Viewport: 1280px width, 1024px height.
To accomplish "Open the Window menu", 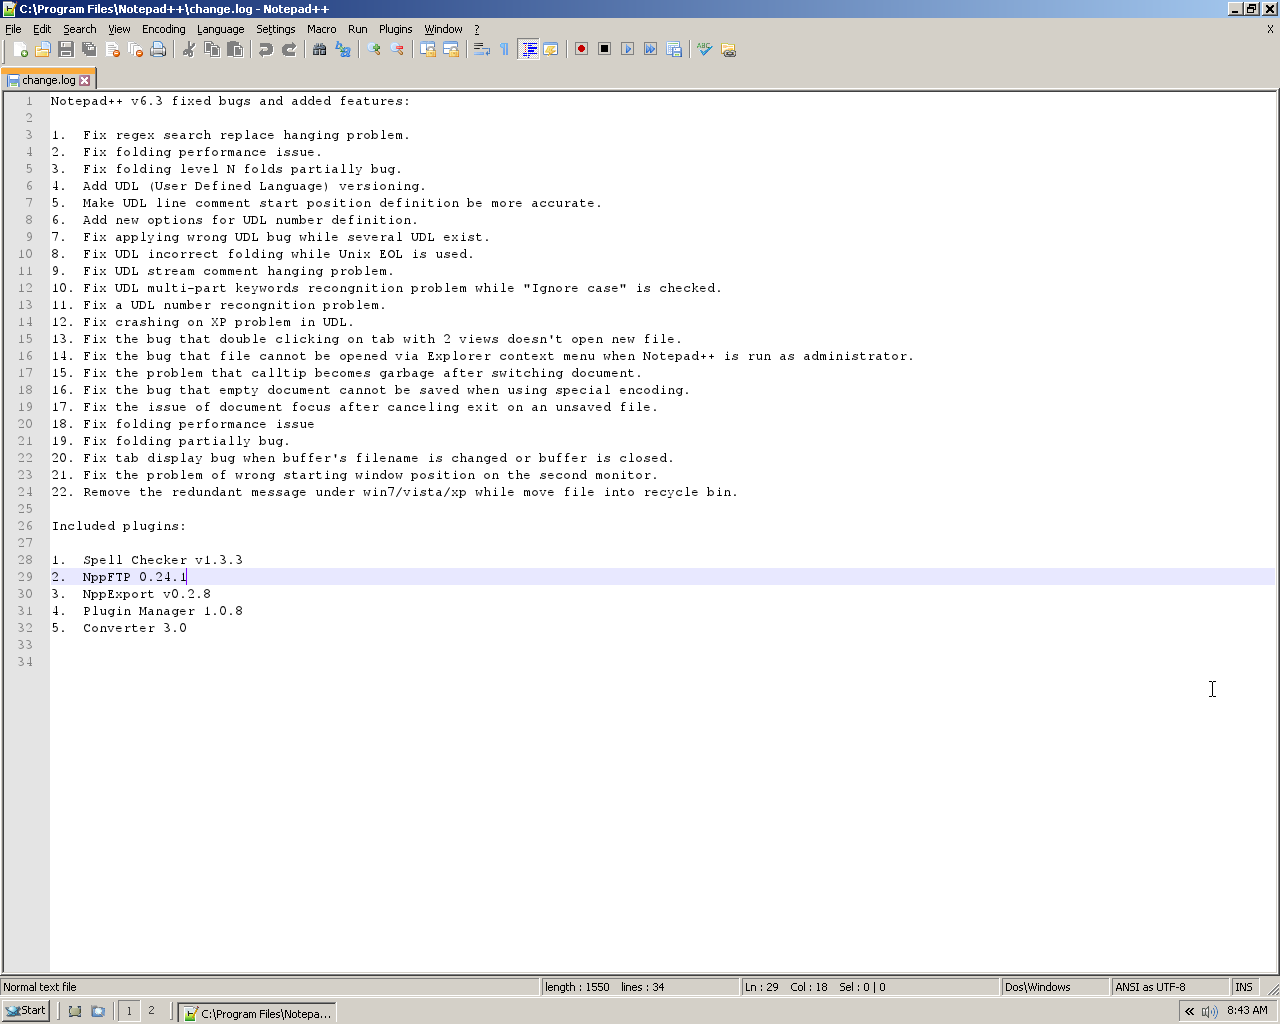I will (443, 29).
